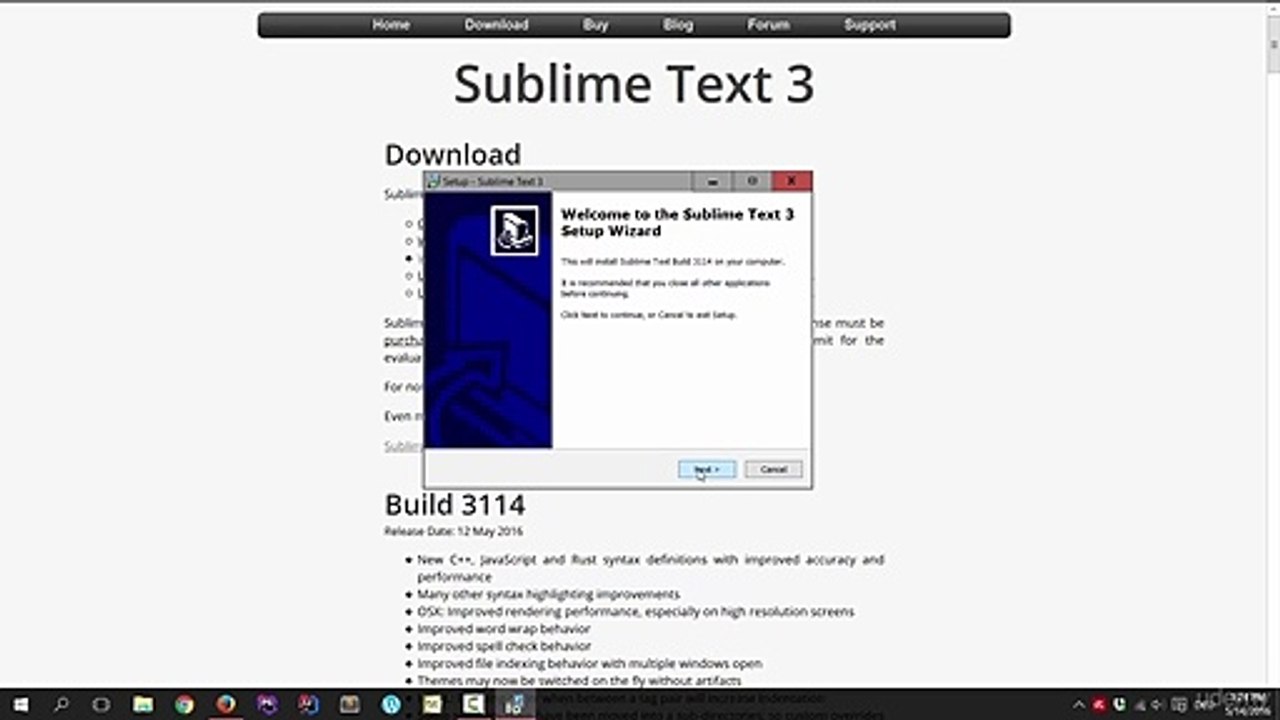Launch Google Chrome from the taskbar
Viewport: 1280px width, 720px height.
pyautogui.click(x=184, y=705)
